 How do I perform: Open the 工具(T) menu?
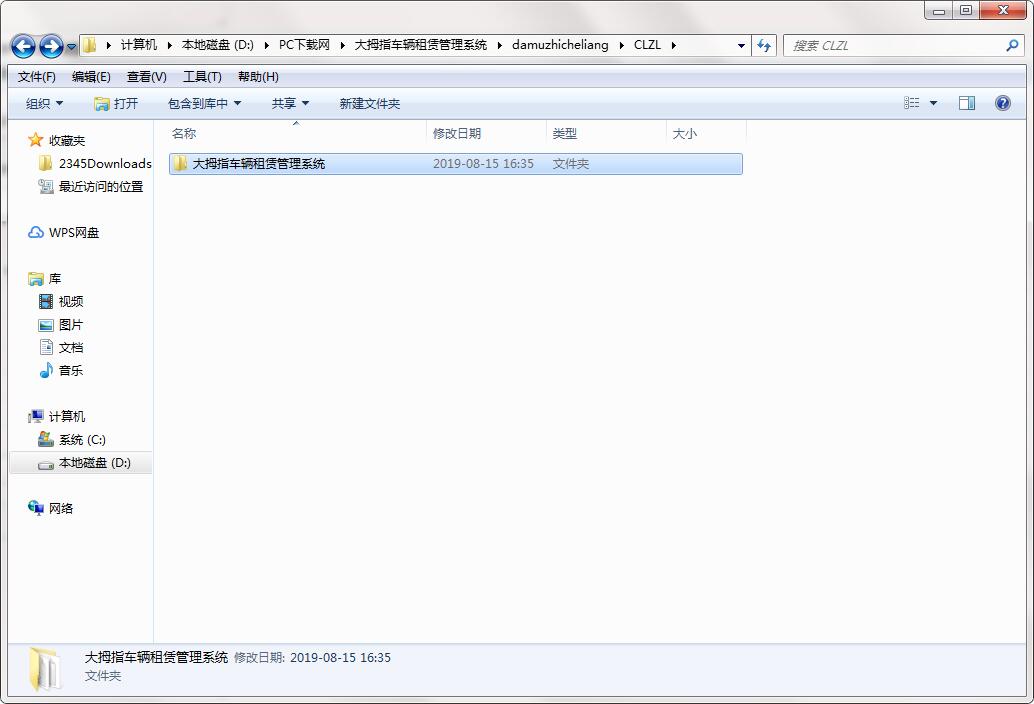[x=202, y=77]
